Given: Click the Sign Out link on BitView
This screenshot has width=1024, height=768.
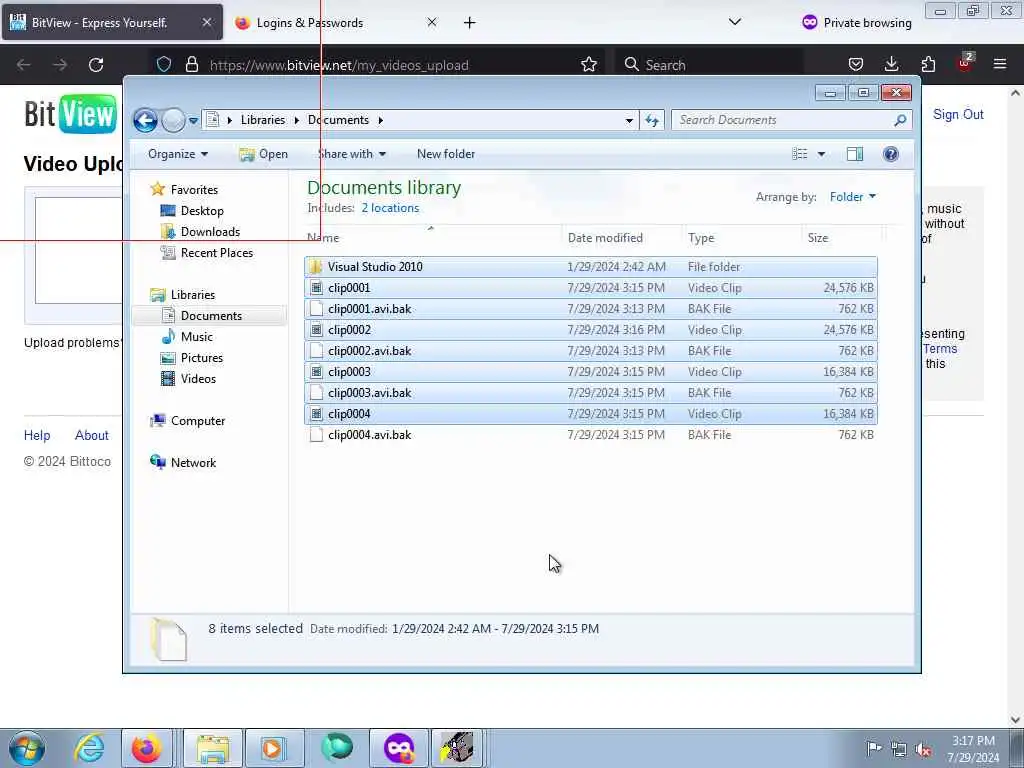Looking at the screenshot, I should pos(958,114).
